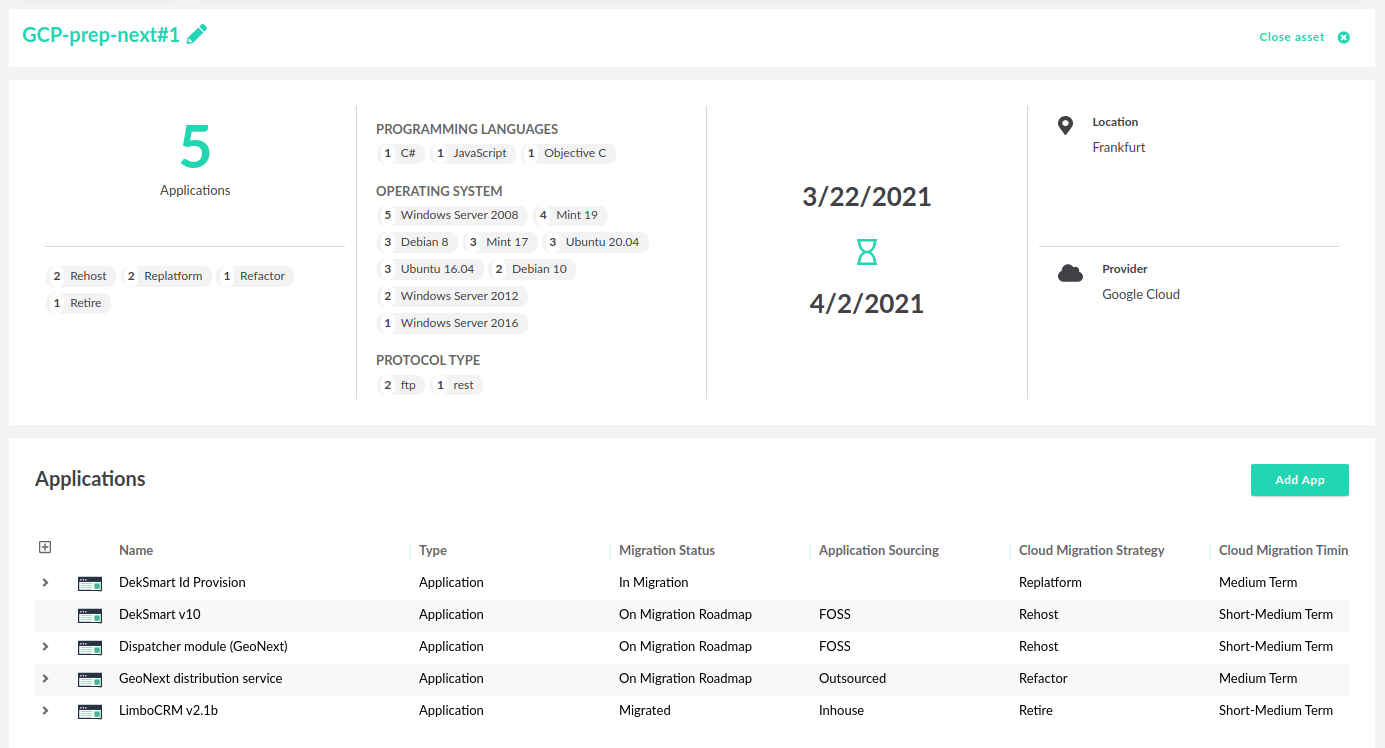
Task: Click the Location map pin icon
Action: coord(1066,125)
